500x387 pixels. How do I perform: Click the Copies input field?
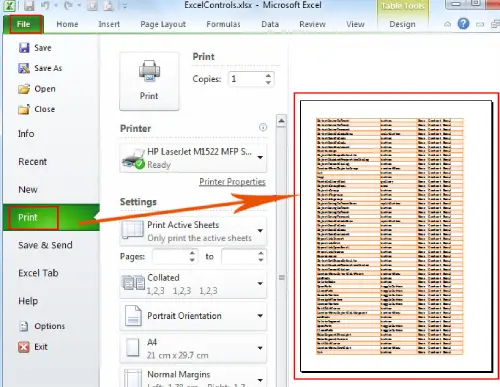pyautogui.click(x=247, y=79)
